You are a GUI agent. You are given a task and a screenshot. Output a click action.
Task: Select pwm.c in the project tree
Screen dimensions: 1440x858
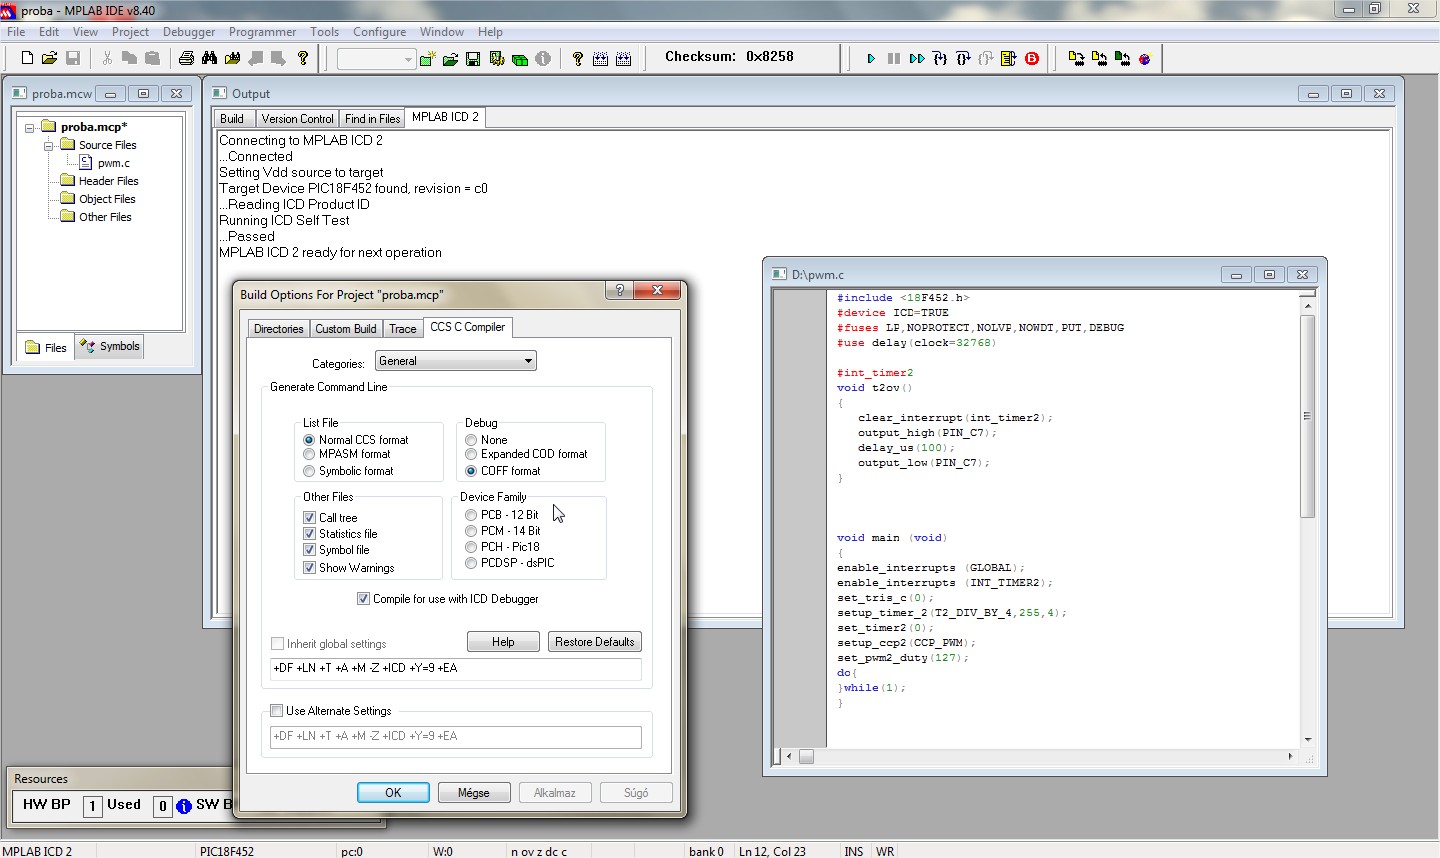[x=114, y=163]
